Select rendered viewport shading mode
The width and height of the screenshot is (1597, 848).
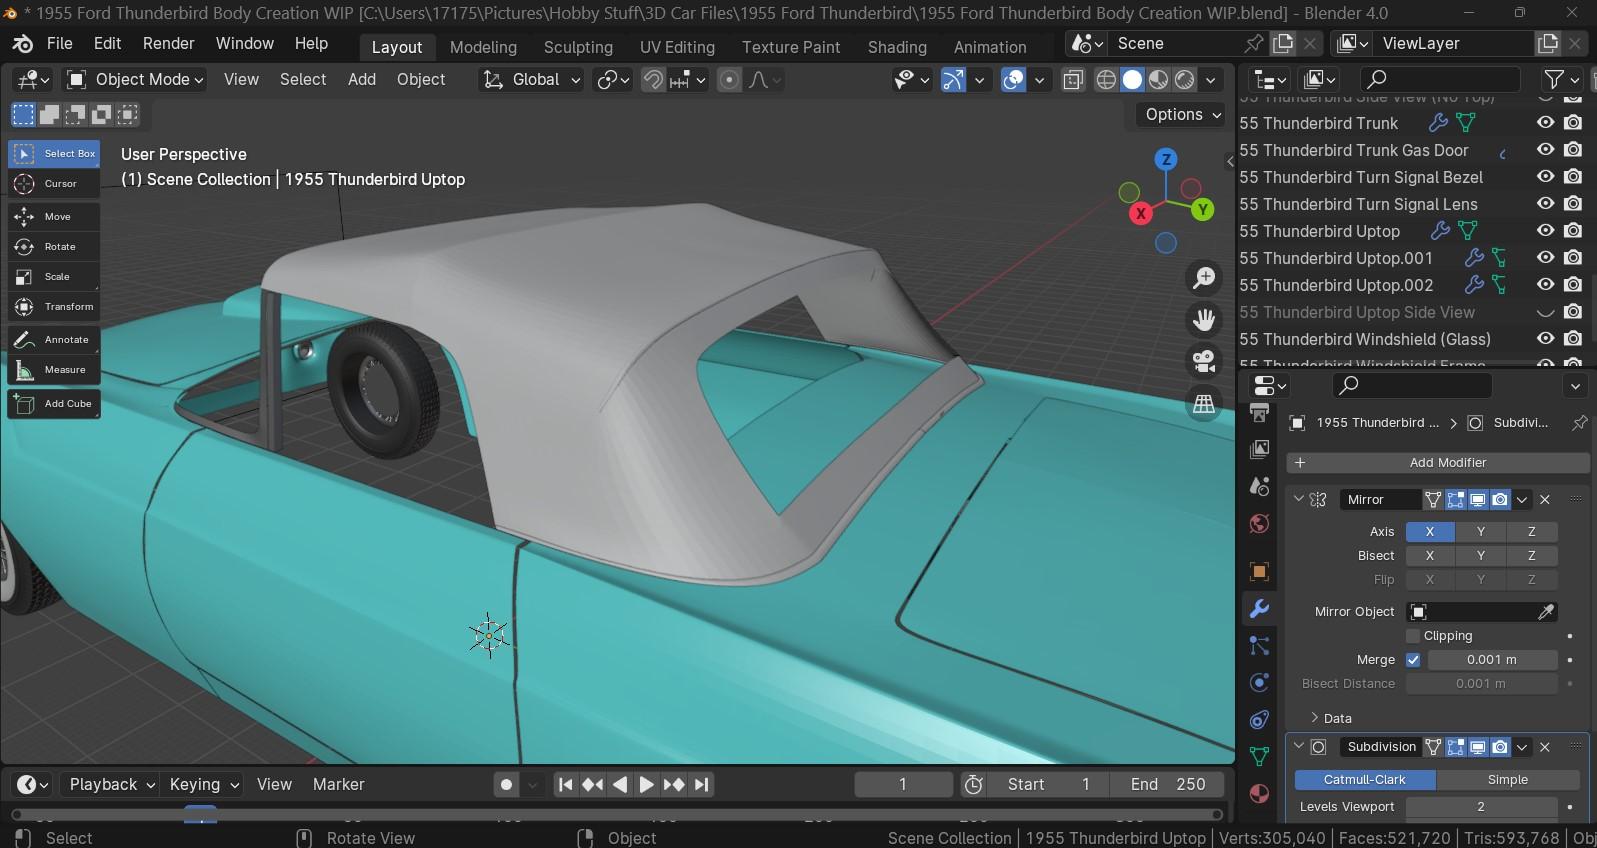[1184, 80]
